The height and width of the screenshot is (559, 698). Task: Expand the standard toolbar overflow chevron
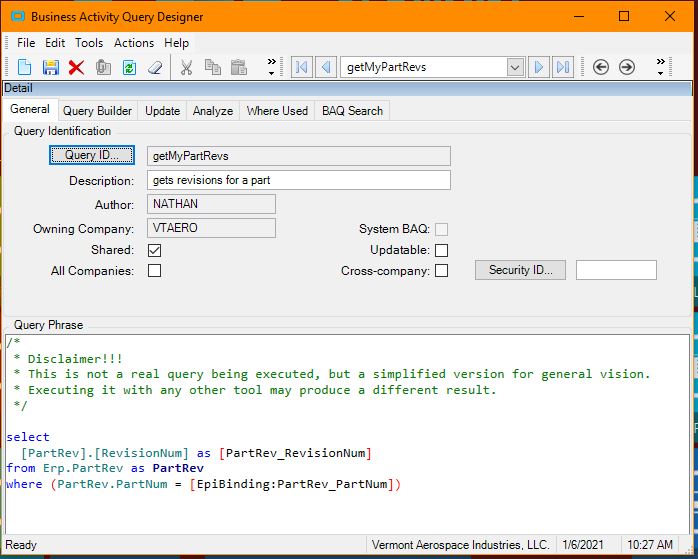tap(271, 67)
